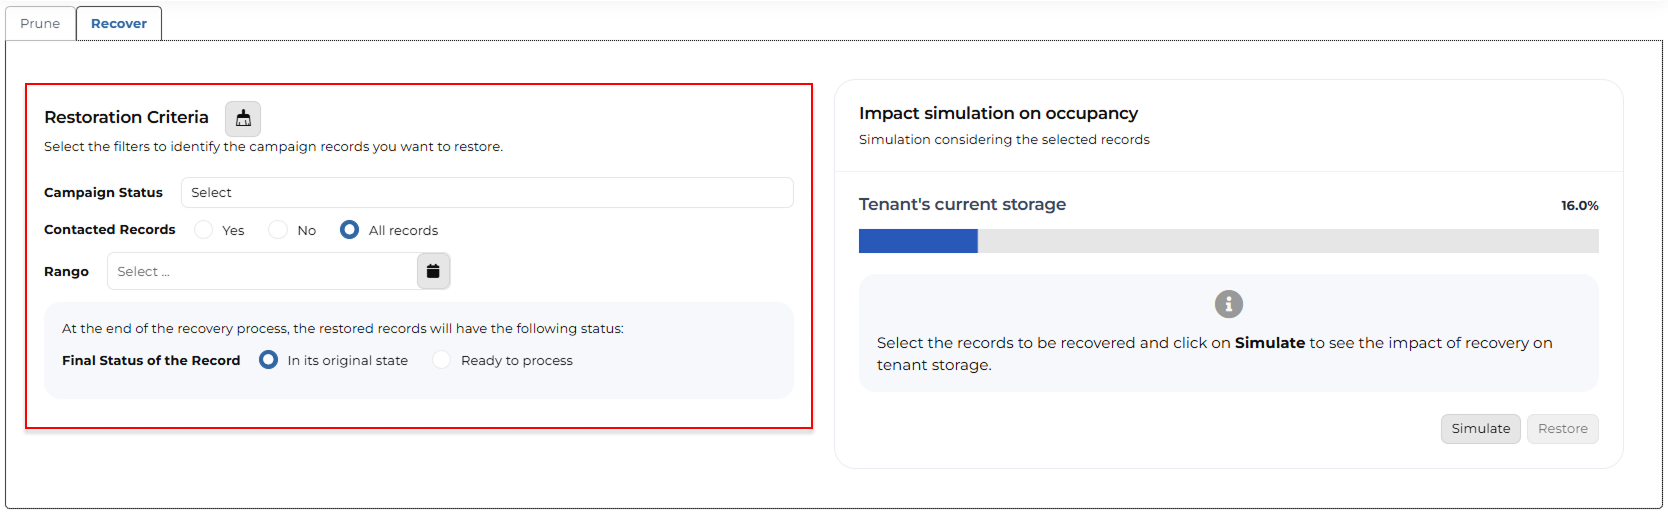Click the Restore button

[1563, 429]
